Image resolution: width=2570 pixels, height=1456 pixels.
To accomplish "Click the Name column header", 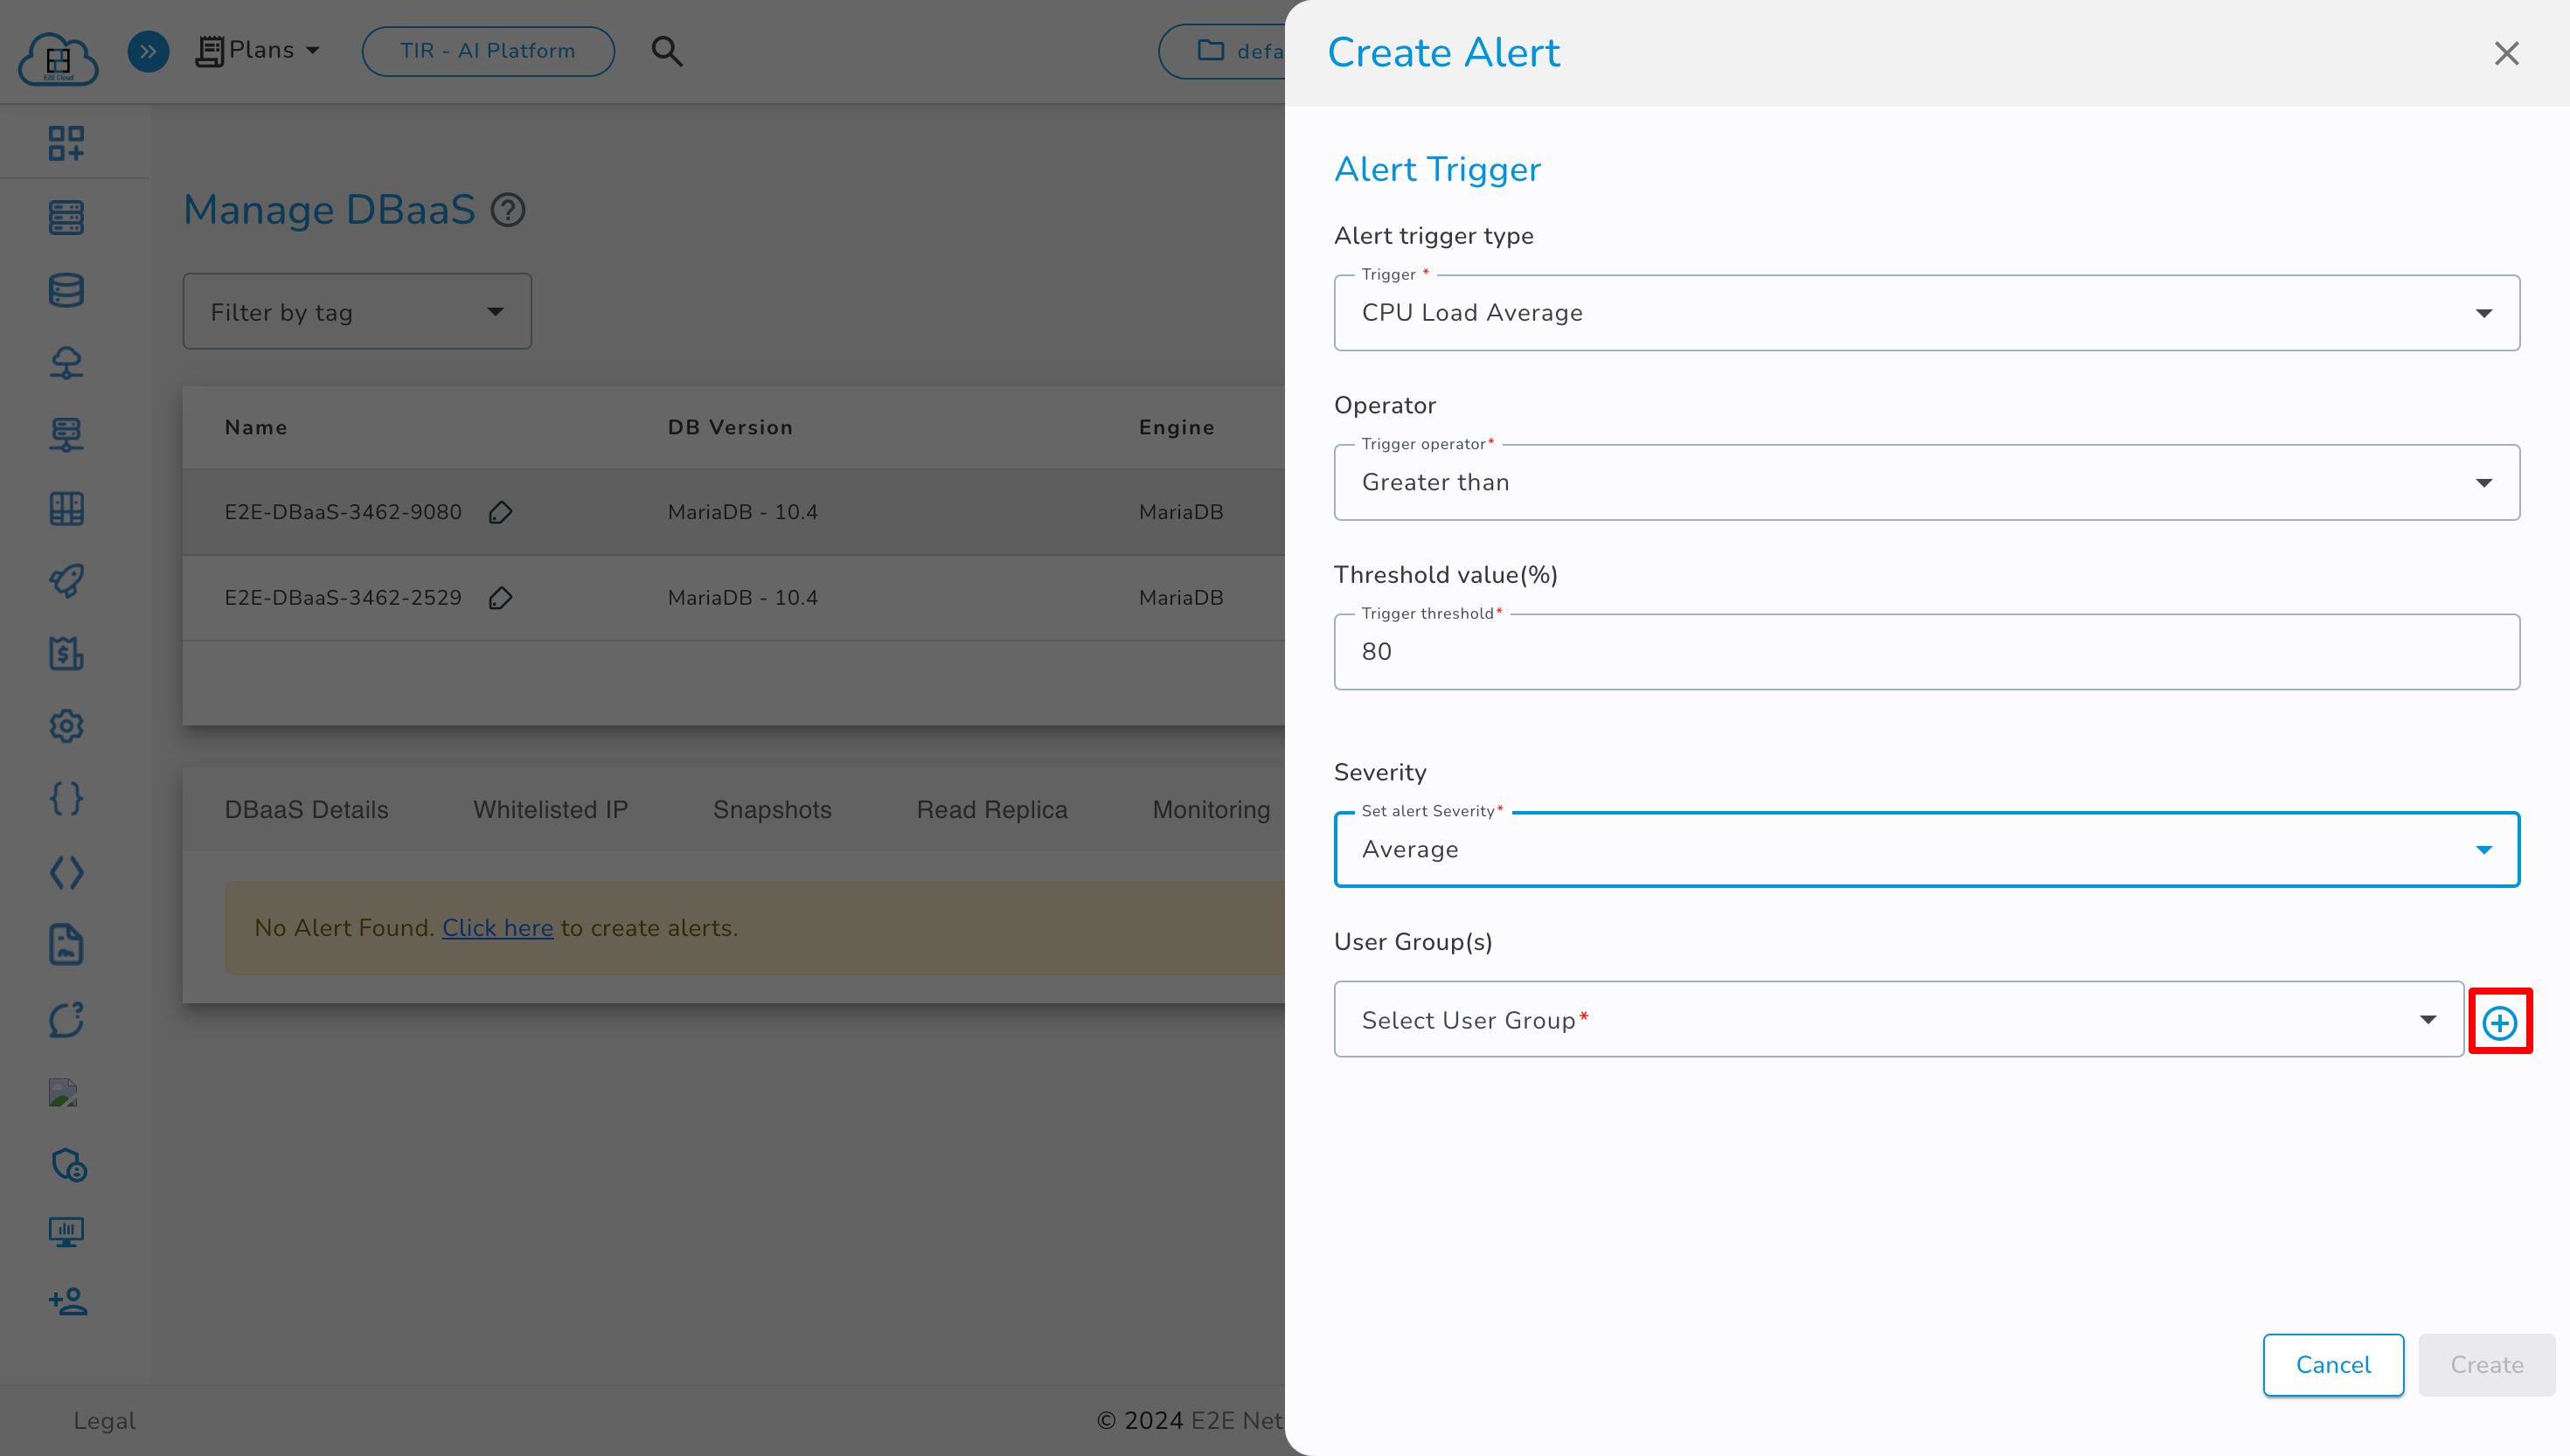I will [256, 428].
